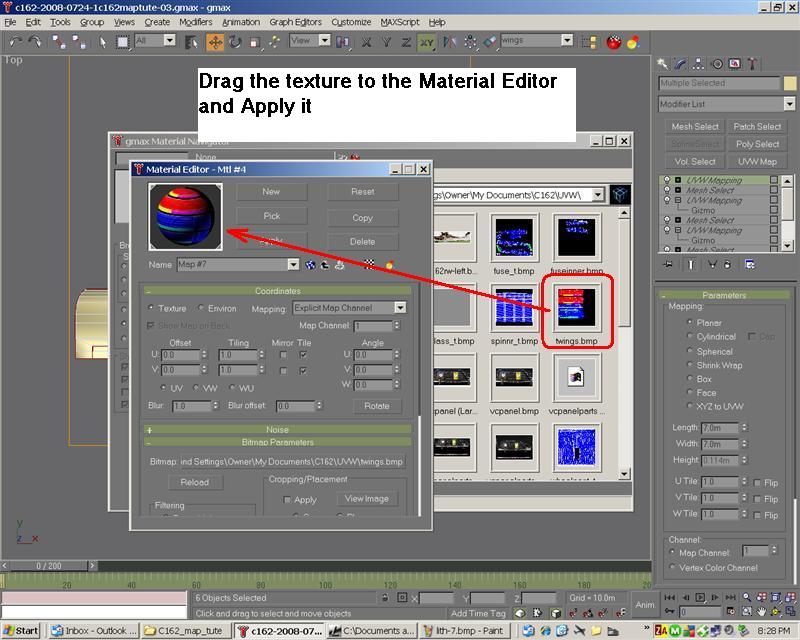Open the Graph Editors menu
Screen dimensions: 800x640
click(x=295, y=22)
